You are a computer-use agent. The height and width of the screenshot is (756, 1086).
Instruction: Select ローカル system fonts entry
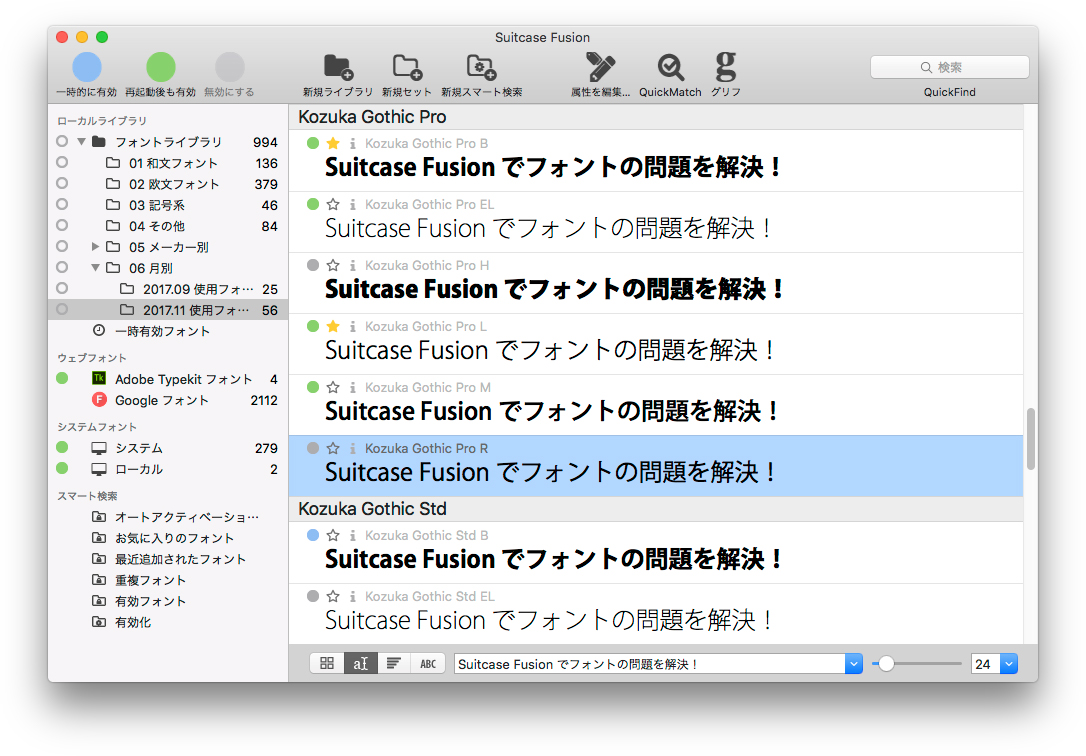tap(168, 469)
